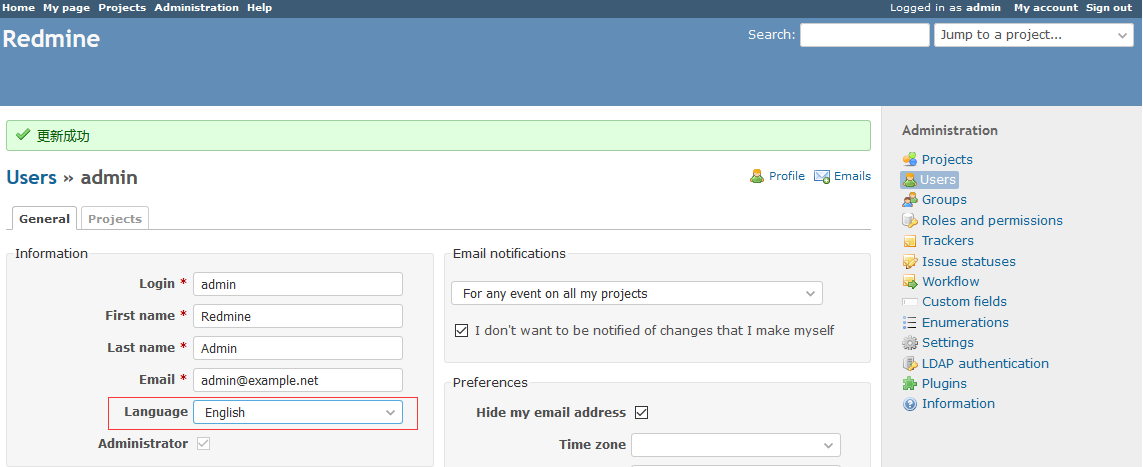Open the Jump to a project dropdown
This screenshot has height=467, width=1143.
1033,35
